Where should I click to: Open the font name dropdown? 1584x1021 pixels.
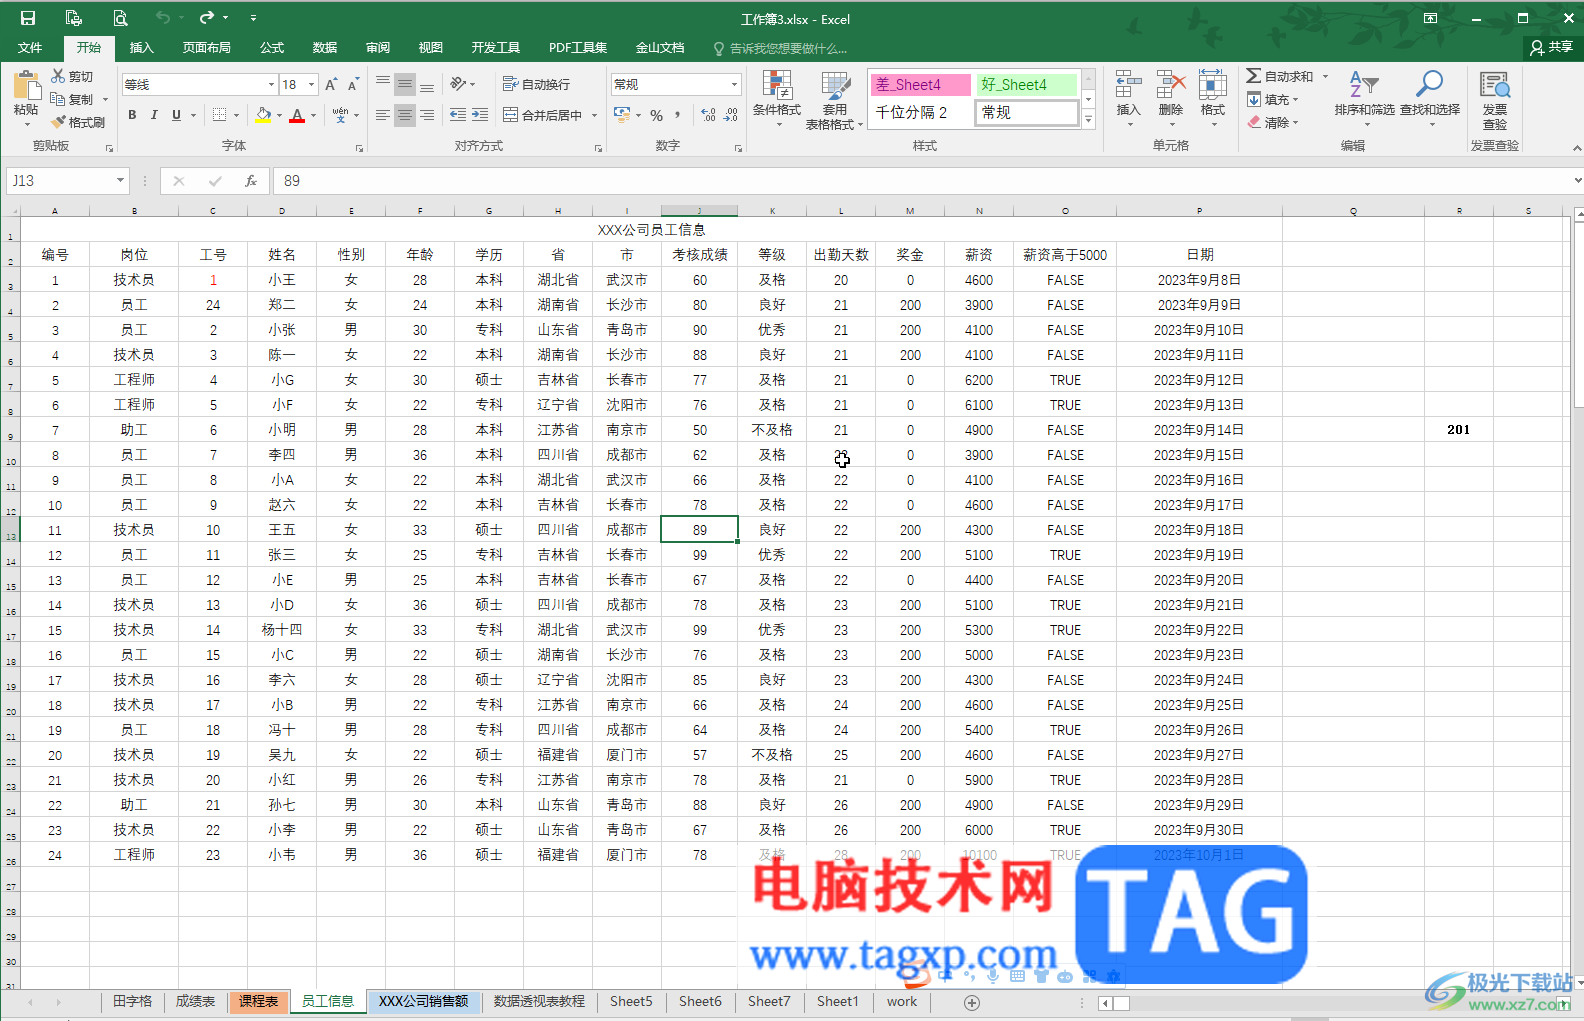point(271,84)
